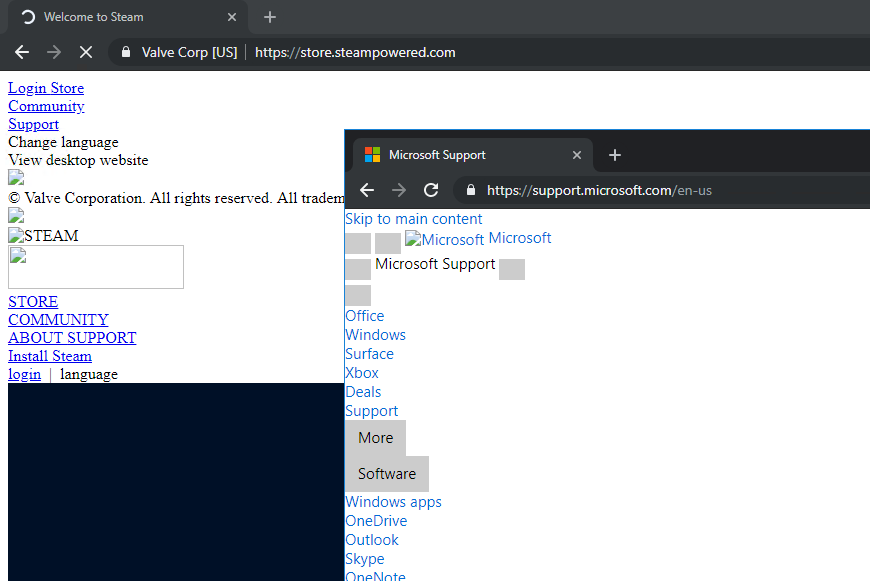
Task: Click the Microsoft Support heading text
Action: (435, 264)
